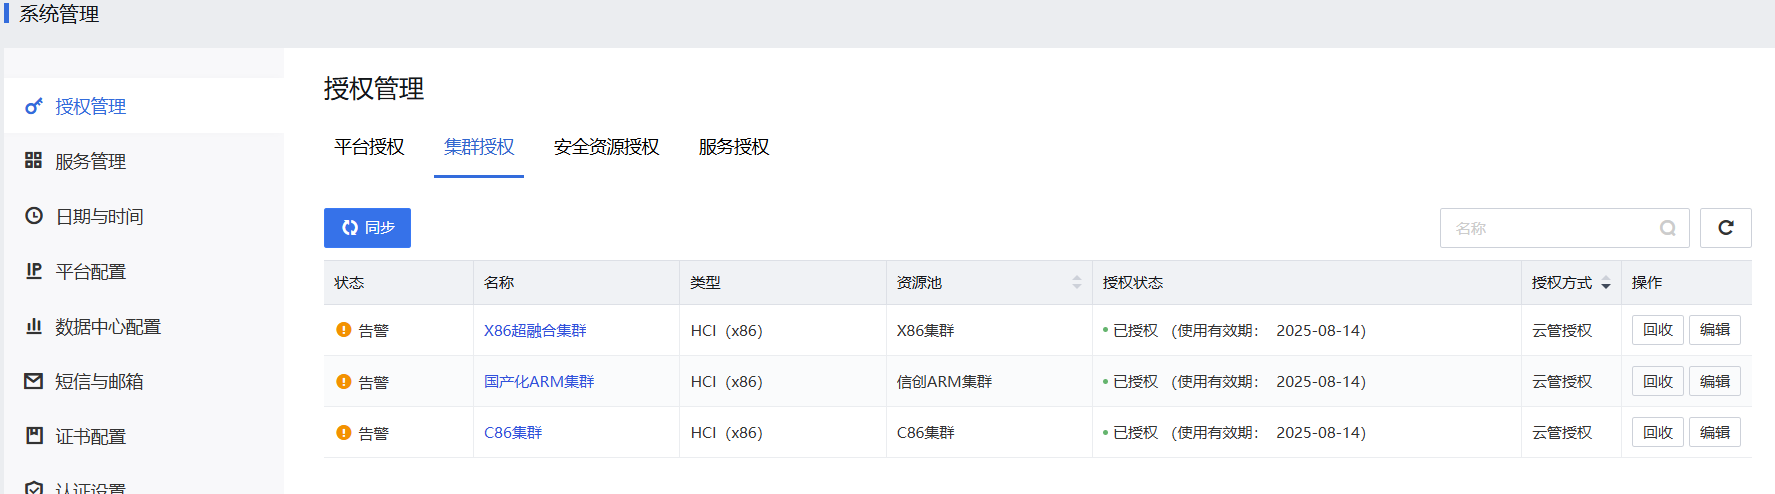Click the clock icon for 日期与时间
The image size is (1775, 494).
pyautogui.click(x=34, y=216)
